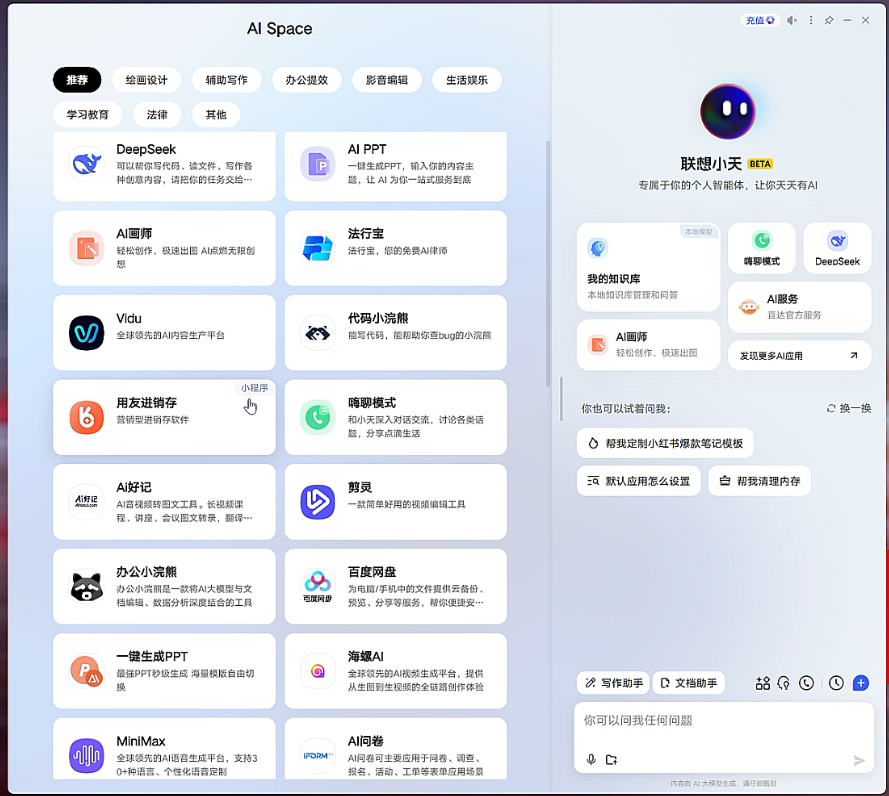Start new chat with blue plus icon

[860, 683]
